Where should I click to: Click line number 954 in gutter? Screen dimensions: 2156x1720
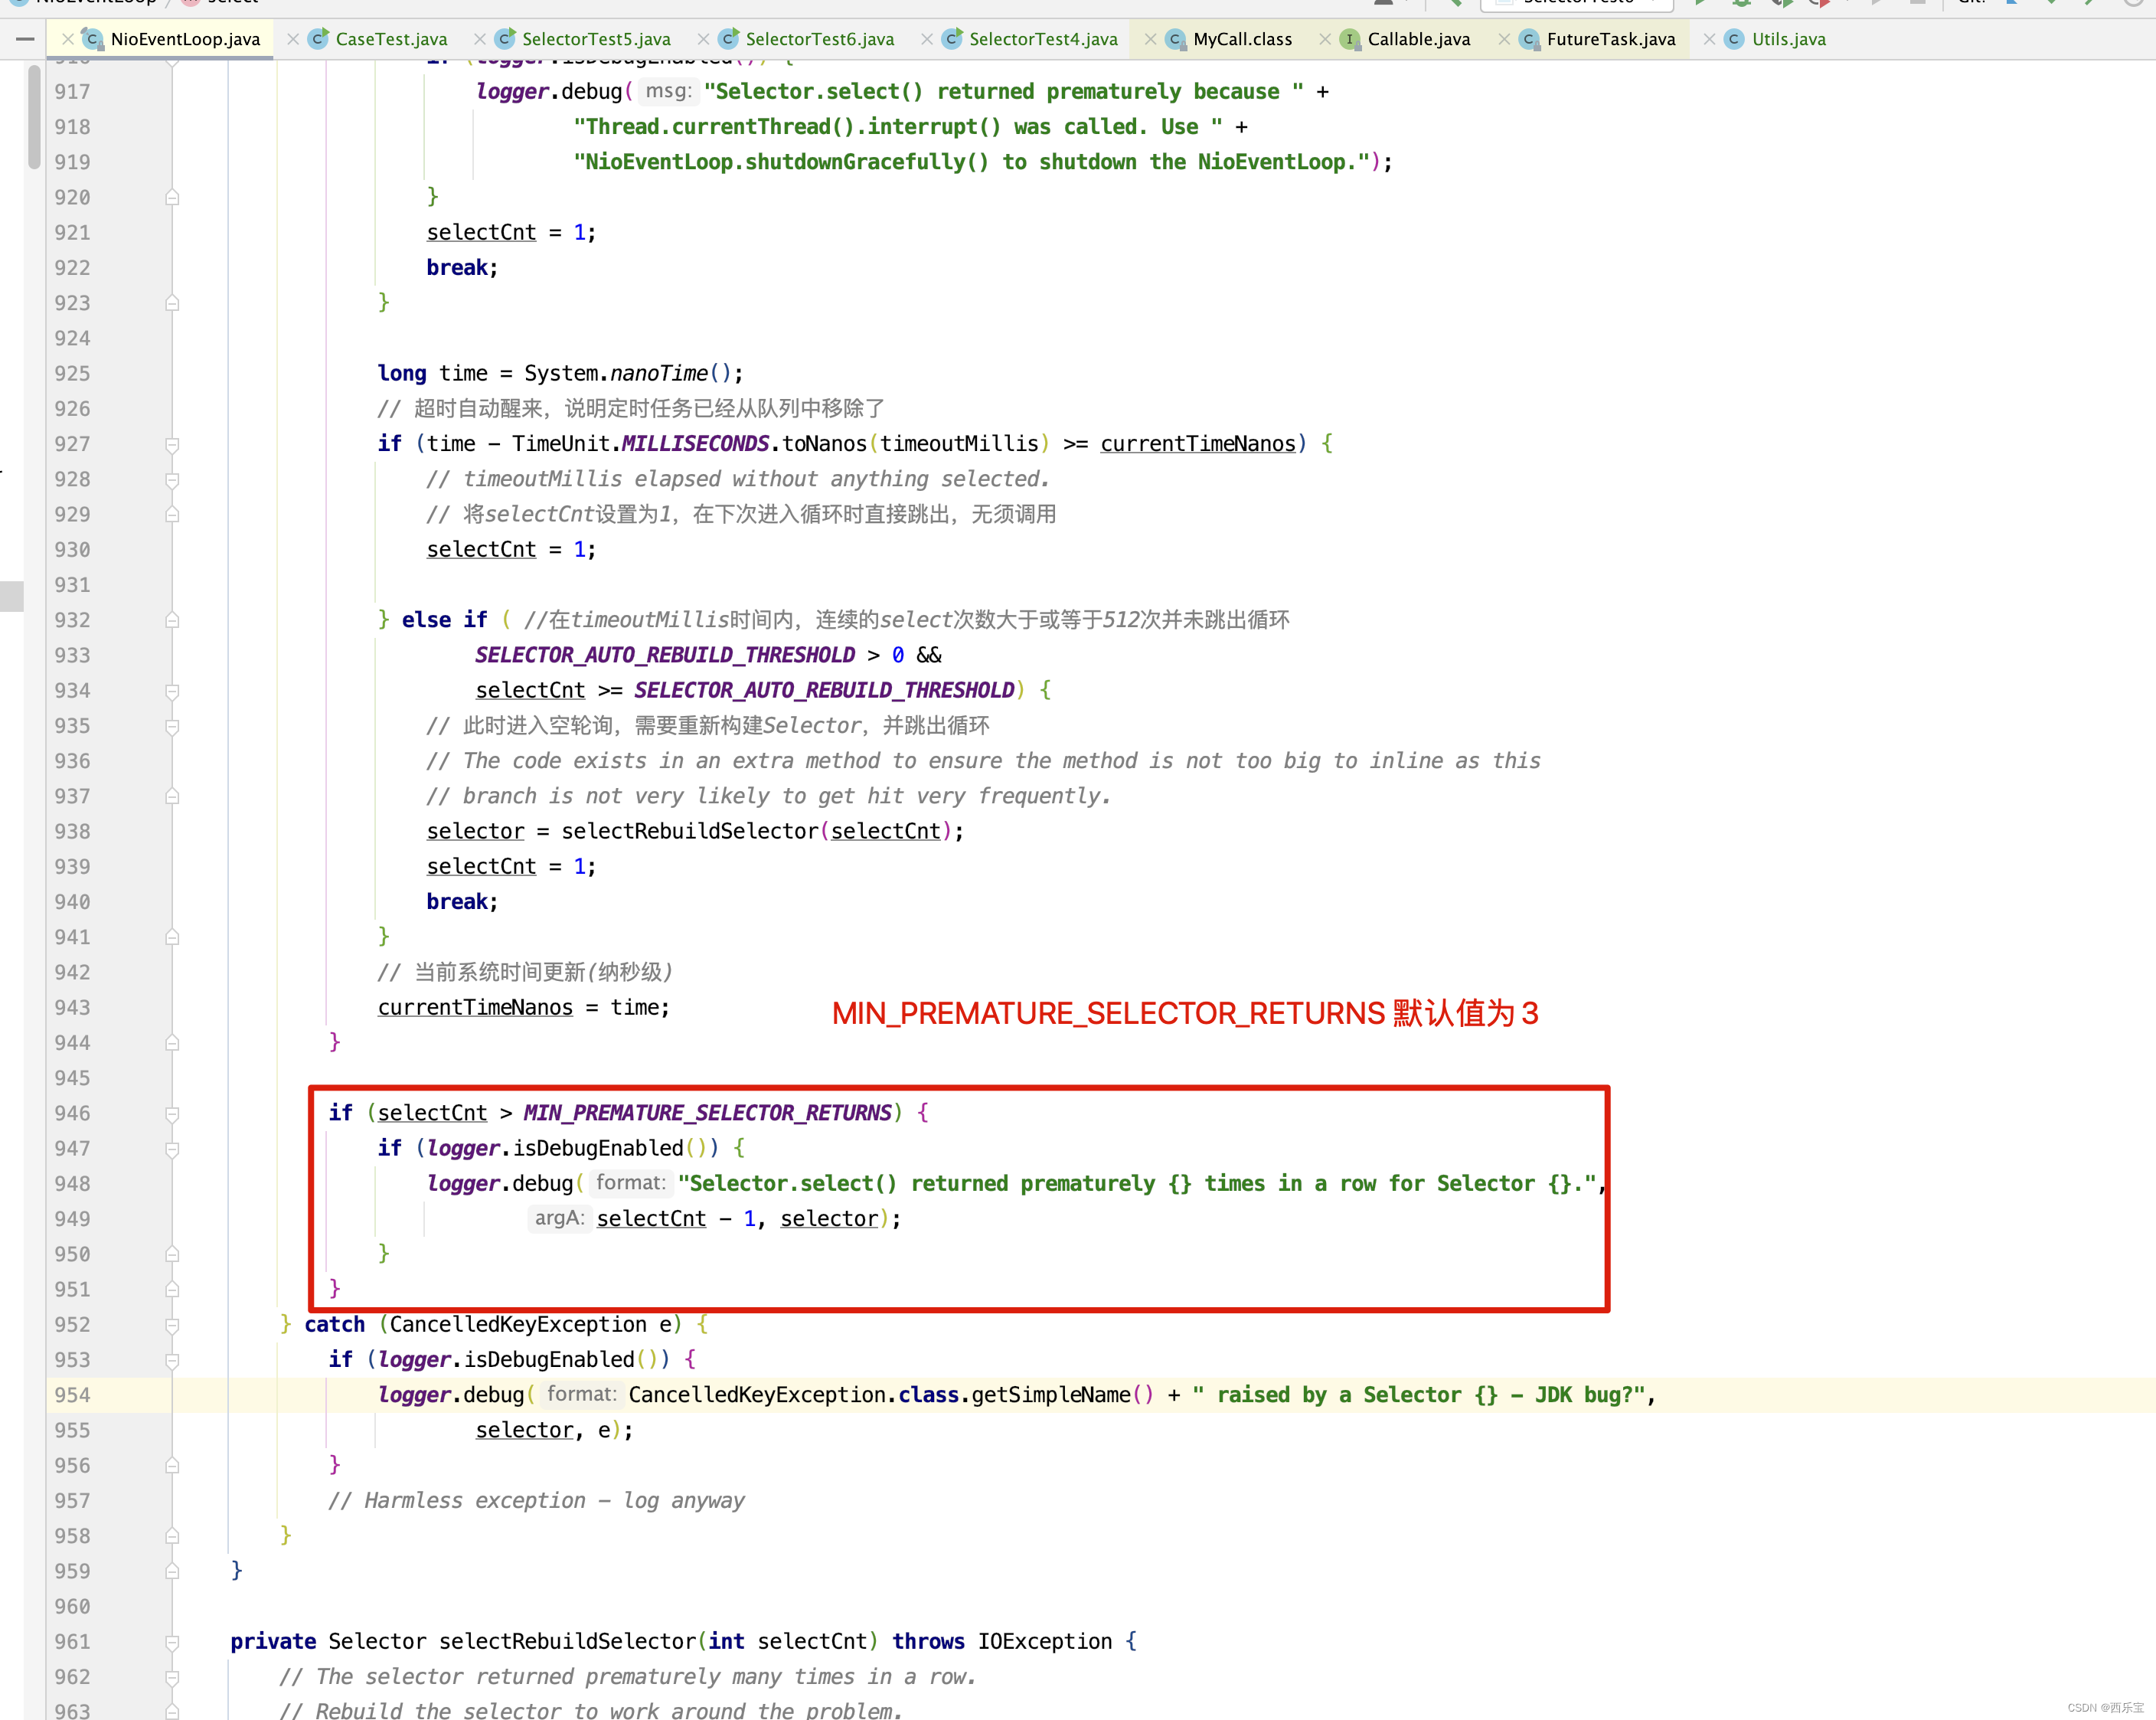click(x=72, y=1395)
